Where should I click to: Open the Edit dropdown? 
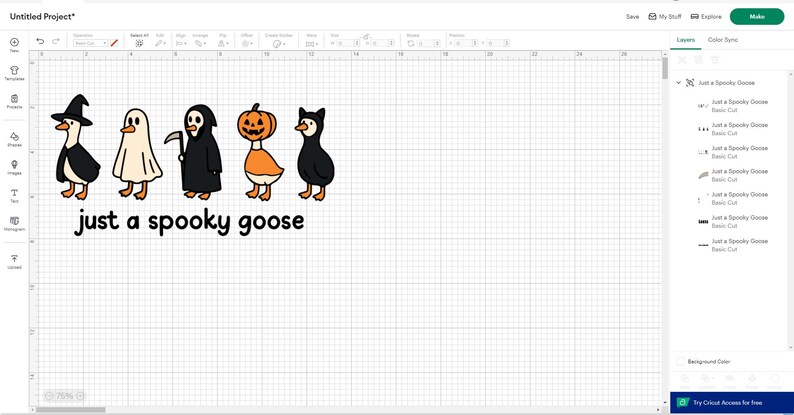tap(161, 44)
